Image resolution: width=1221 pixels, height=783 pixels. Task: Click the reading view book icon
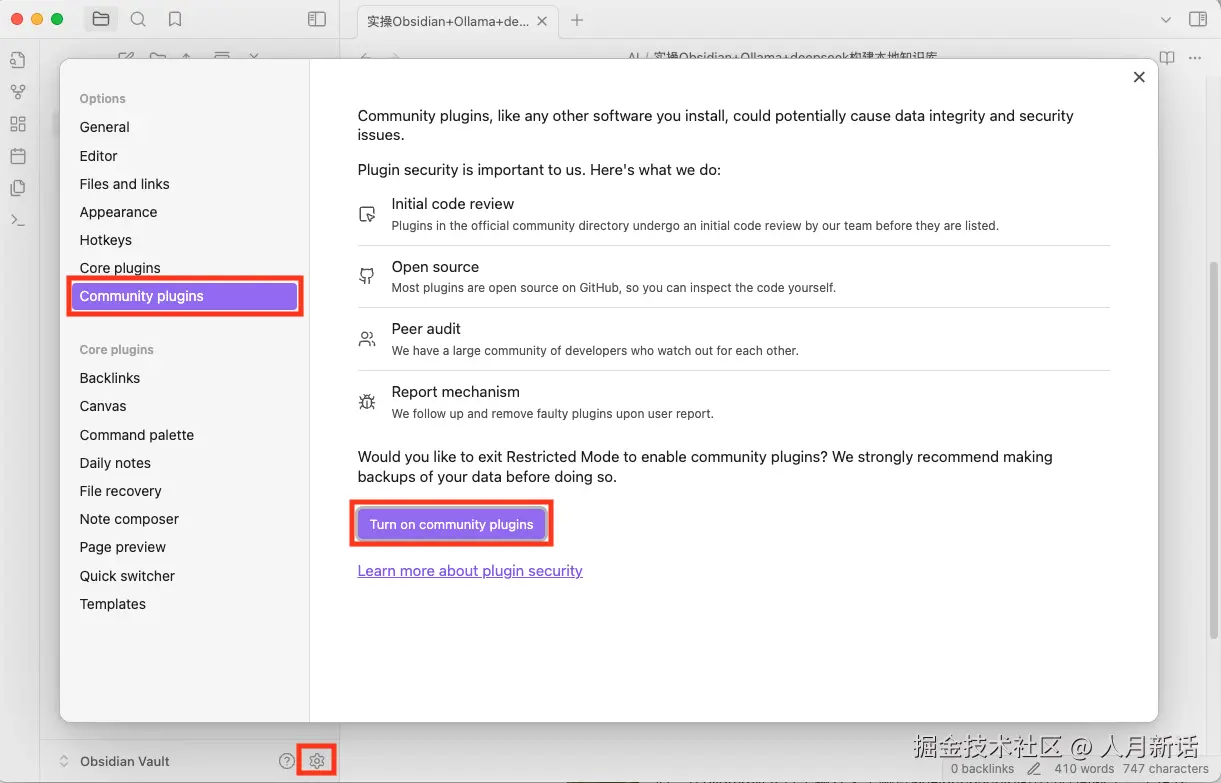coord(1166,57)
